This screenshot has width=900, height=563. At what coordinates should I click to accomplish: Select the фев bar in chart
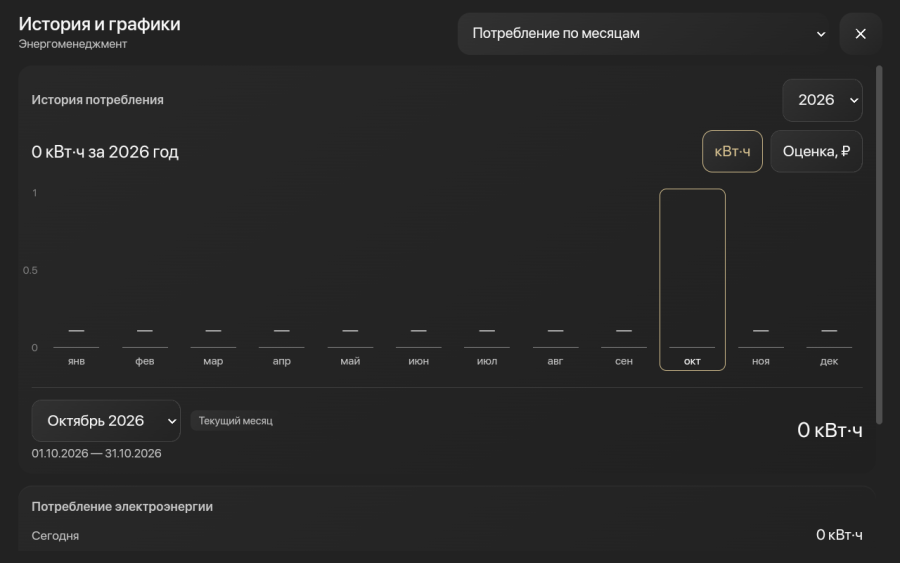tap(145, 279)
